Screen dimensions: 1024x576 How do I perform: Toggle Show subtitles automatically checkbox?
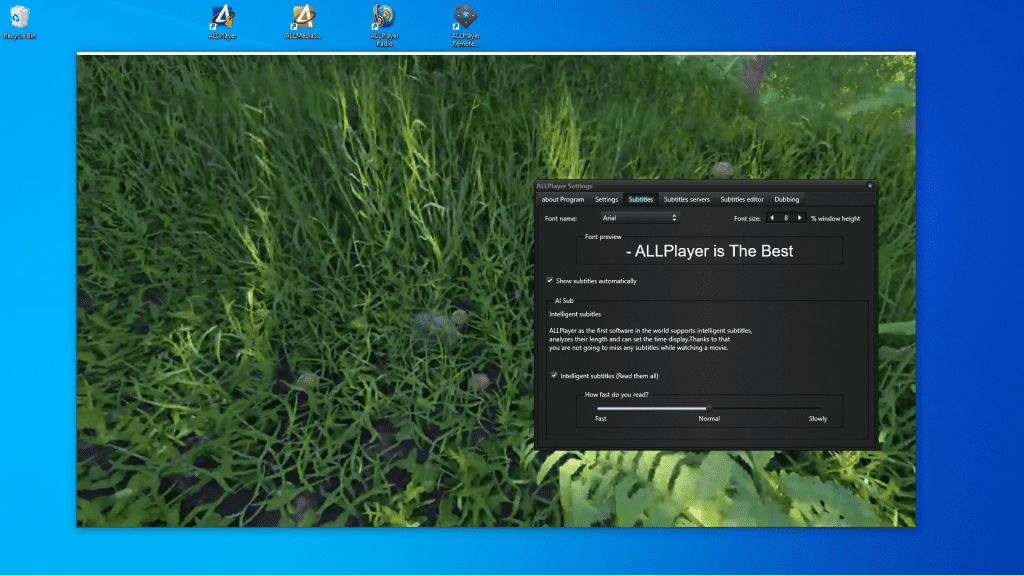pyautogui.click(x=550, y=280)
